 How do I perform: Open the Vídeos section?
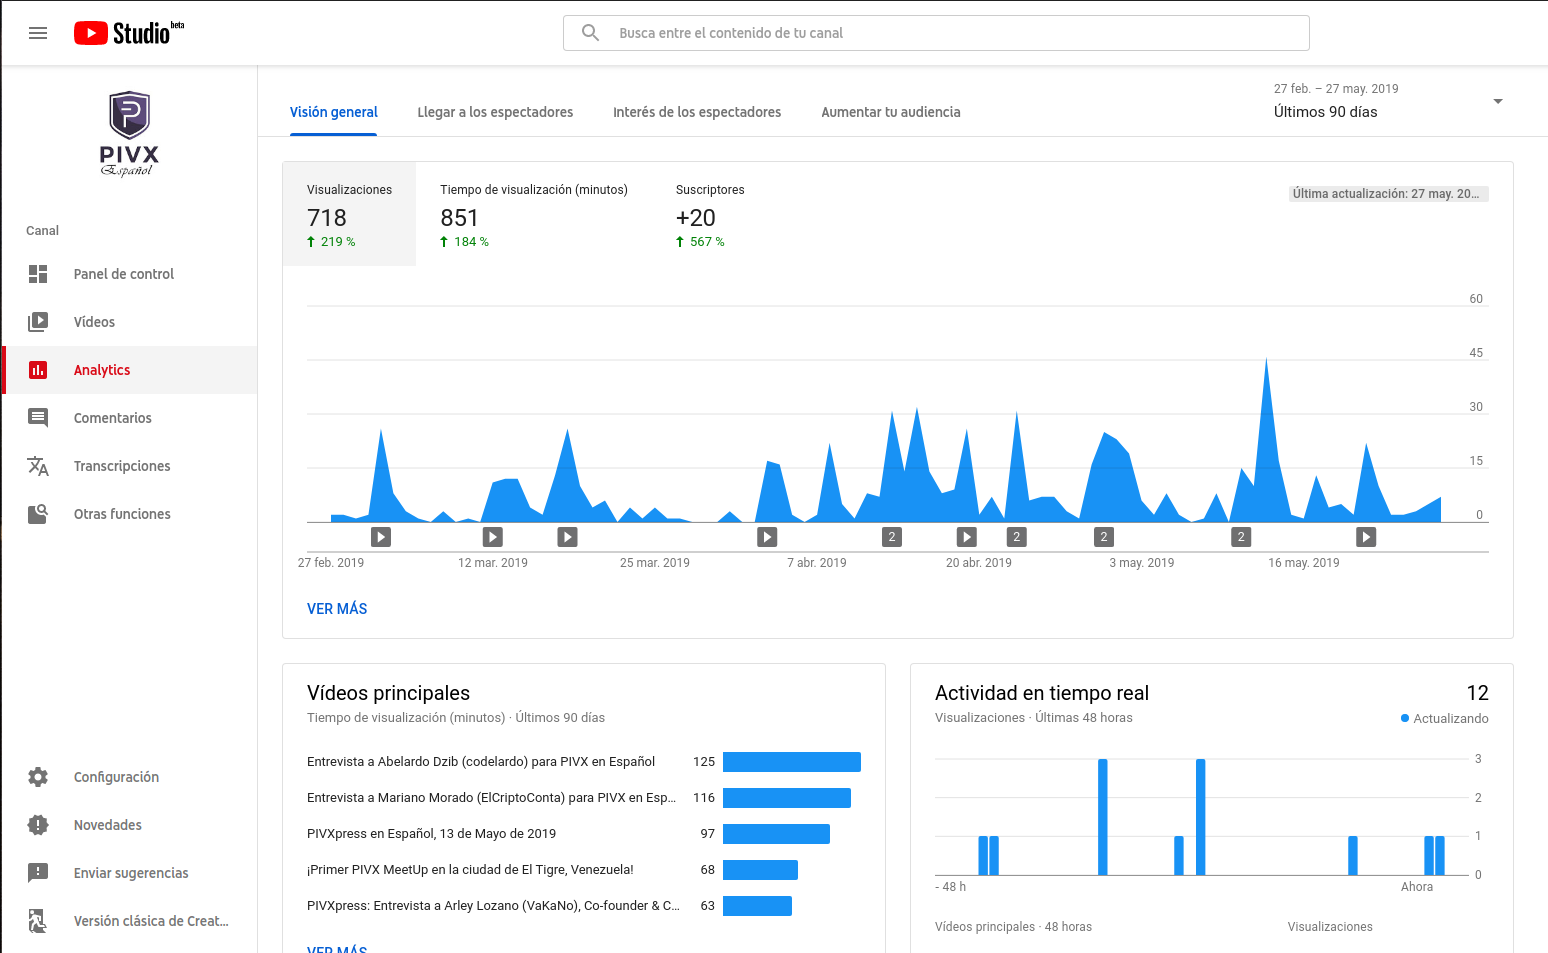click(94, 322)
